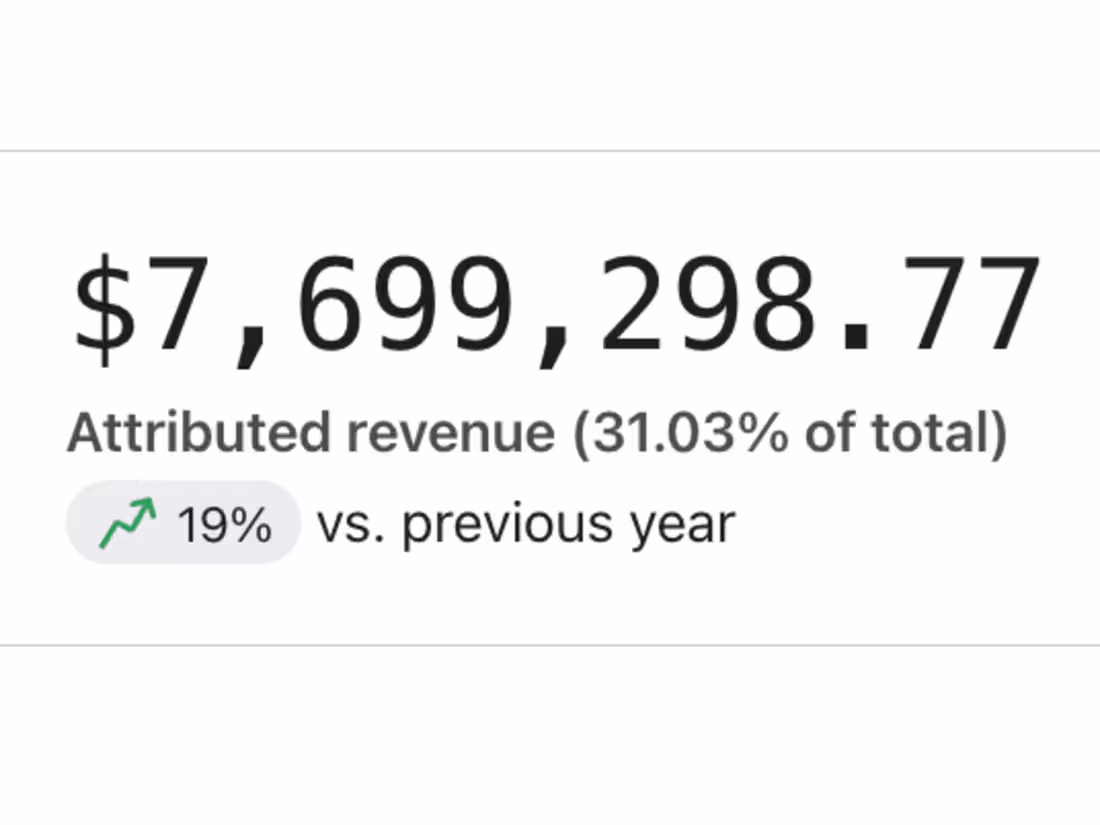Select the $7,699,298.77 revenue figure
The height and width of the screenshot is (825, 1100).
557,306
